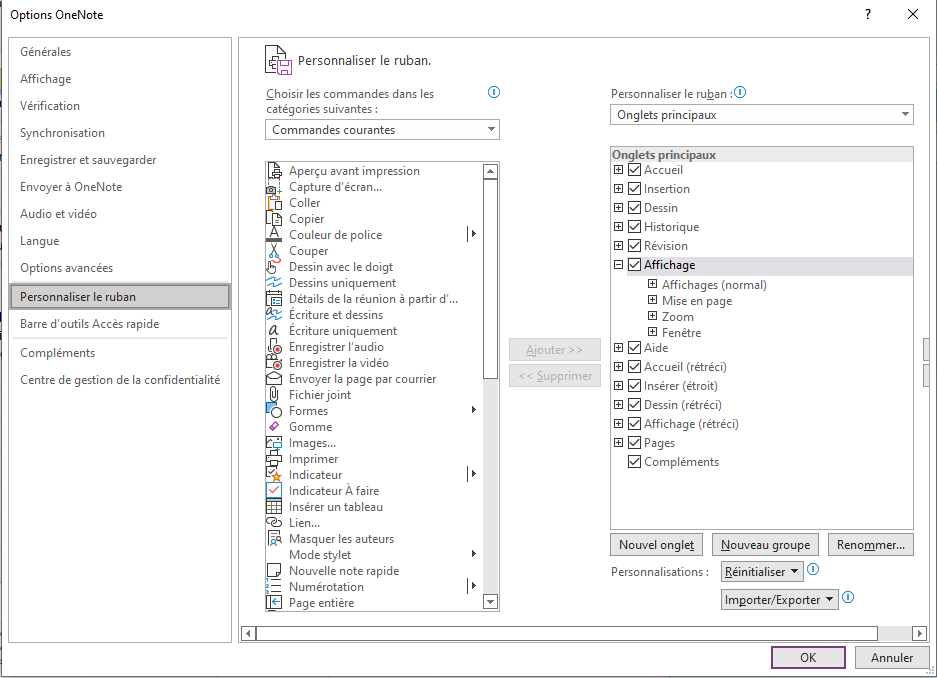Toggle the Historique tab checkbox
This screenshot has height=678, width=937.
point(635,227)
